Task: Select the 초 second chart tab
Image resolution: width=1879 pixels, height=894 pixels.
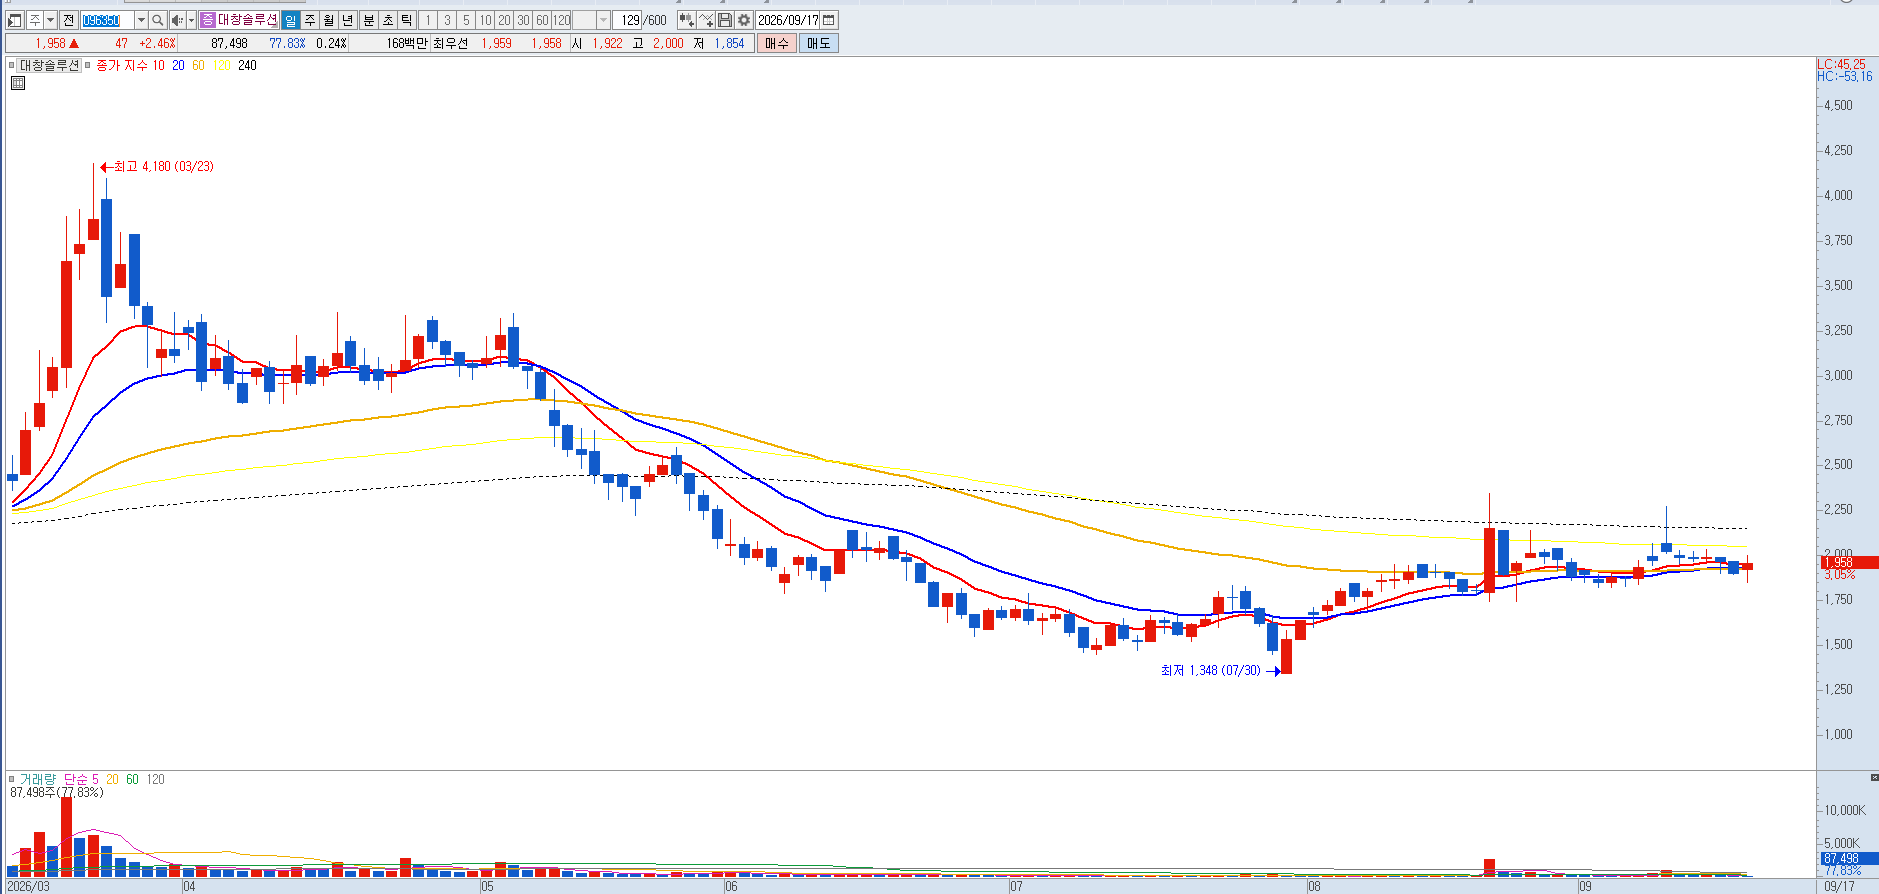Action: point(388,20)
